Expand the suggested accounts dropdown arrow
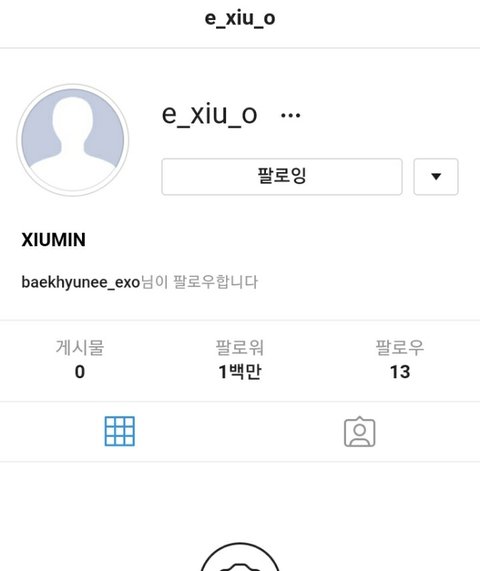This screenshot has height=571, width=480. (x=436, y=177)
